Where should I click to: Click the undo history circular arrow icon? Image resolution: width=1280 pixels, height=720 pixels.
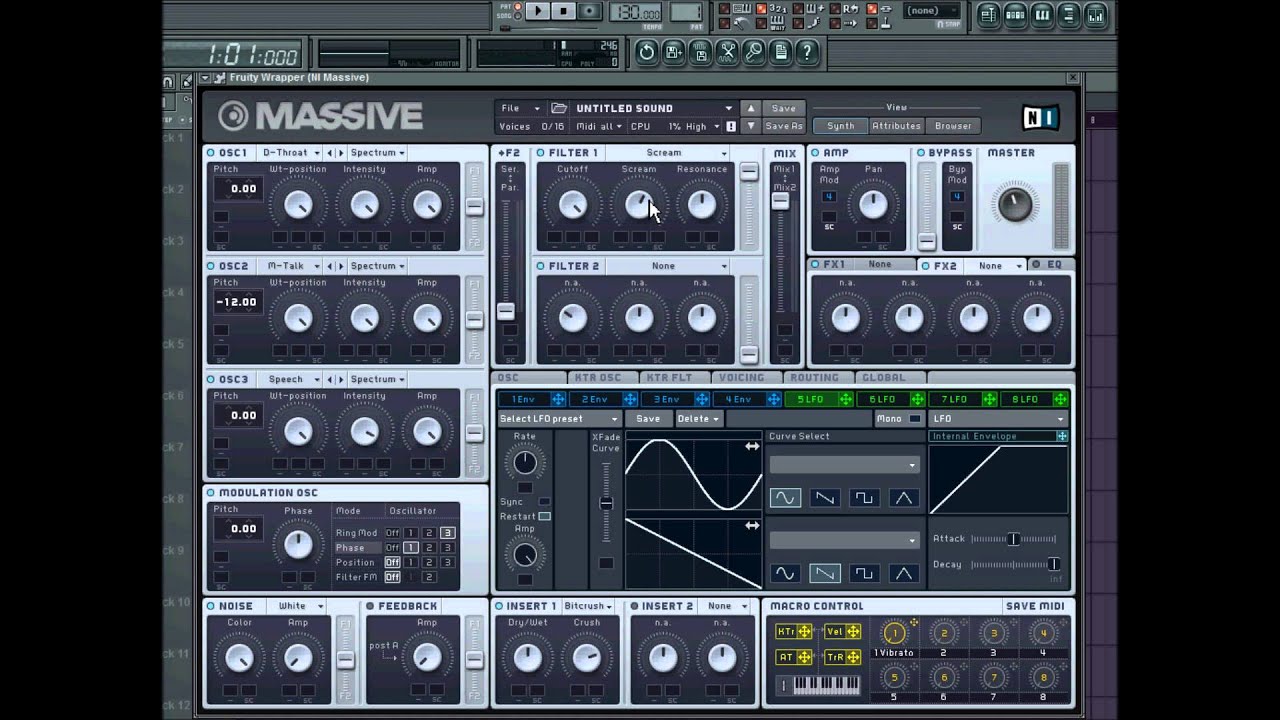click(646, 52)
